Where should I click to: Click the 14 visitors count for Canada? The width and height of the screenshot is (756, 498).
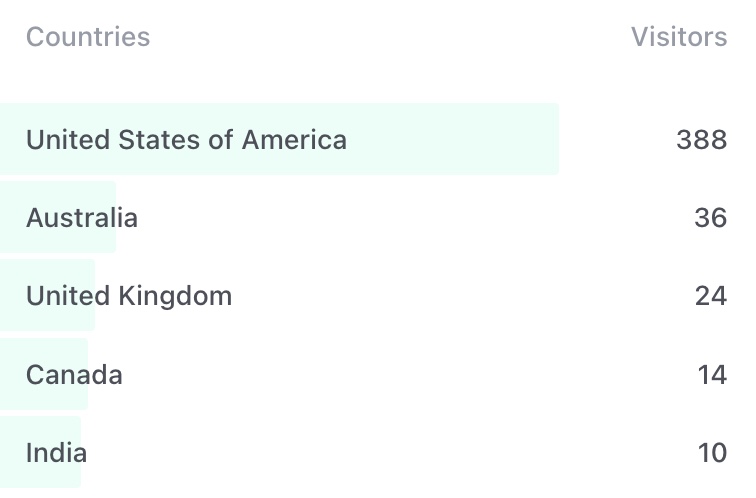[x=712, y=375]
